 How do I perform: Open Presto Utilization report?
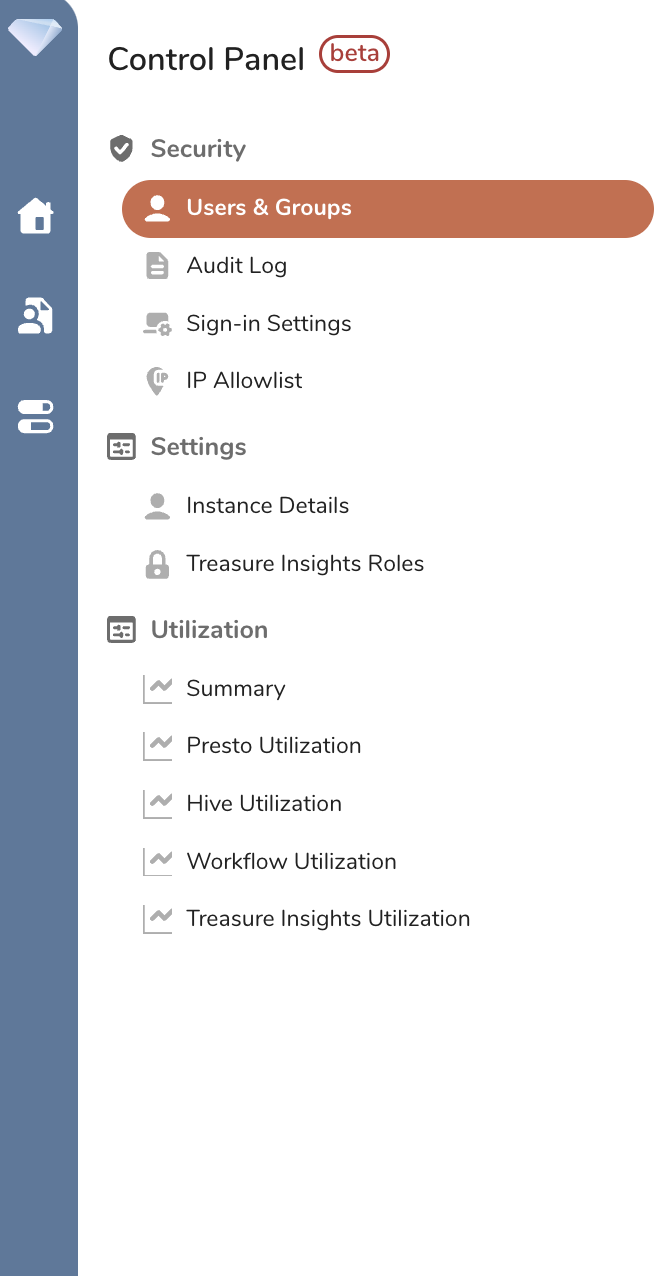point(274,746)
